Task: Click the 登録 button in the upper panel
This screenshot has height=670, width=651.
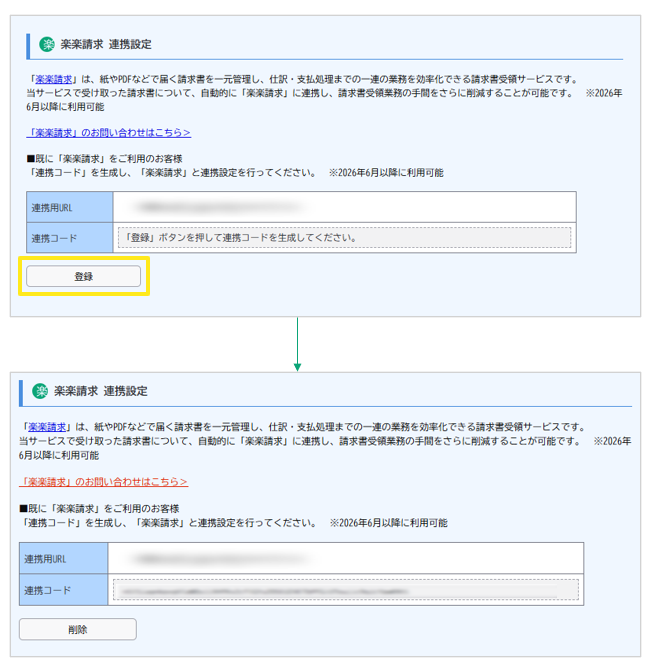Action: pos(83,276)
